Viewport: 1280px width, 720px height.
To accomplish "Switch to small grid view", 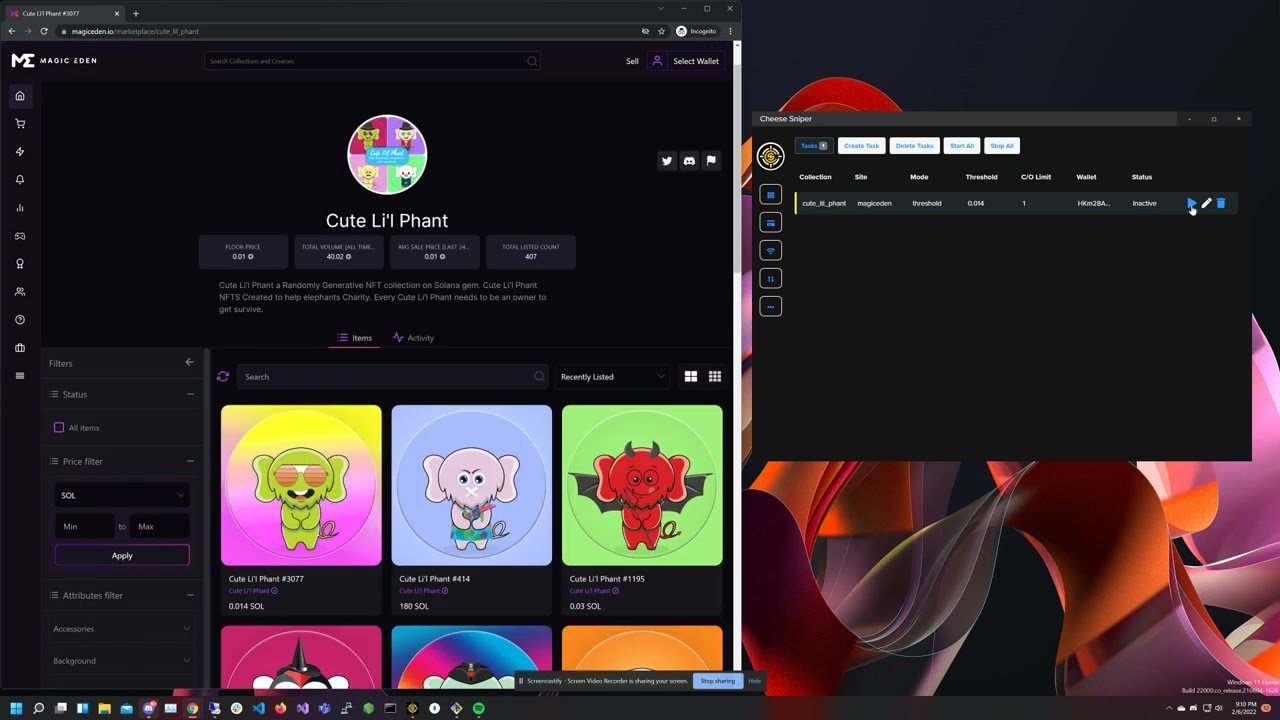I will tap(715, 377).
